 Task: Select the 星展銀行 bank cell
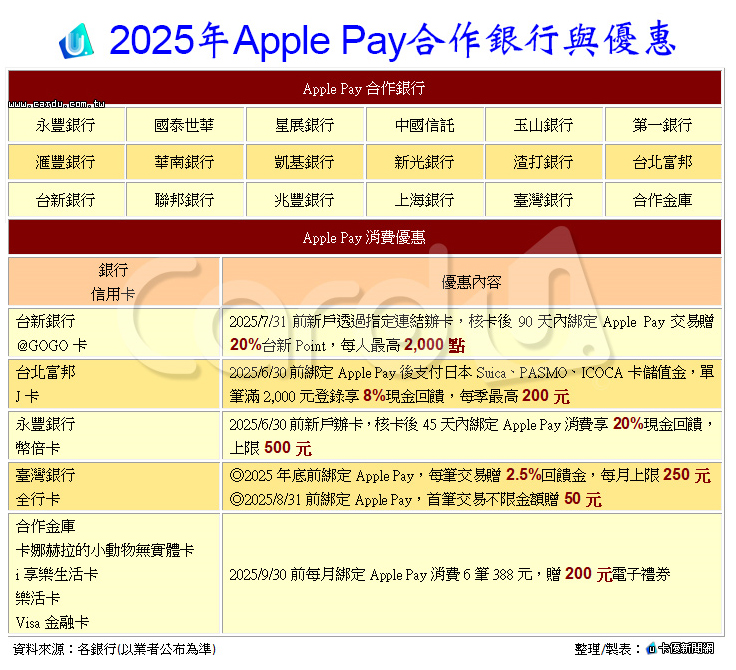305,125
